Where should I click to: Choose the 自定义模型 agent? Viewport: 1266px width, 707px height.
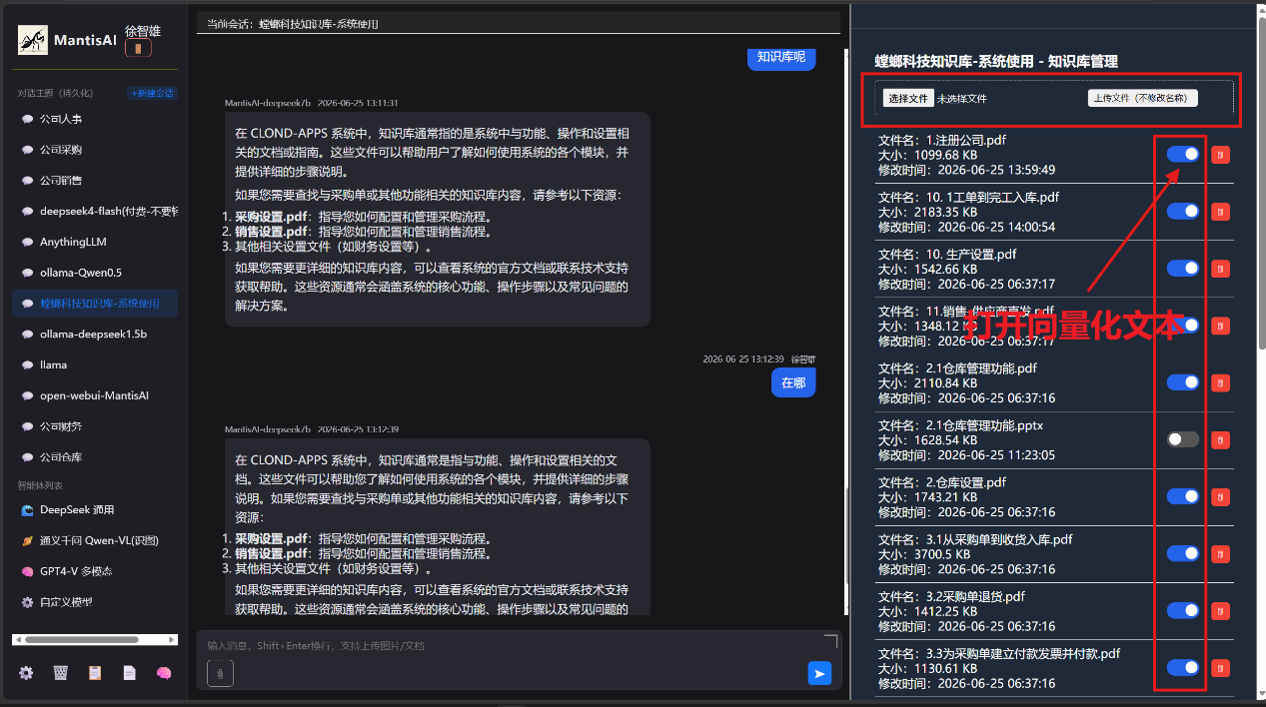point(95,602)
